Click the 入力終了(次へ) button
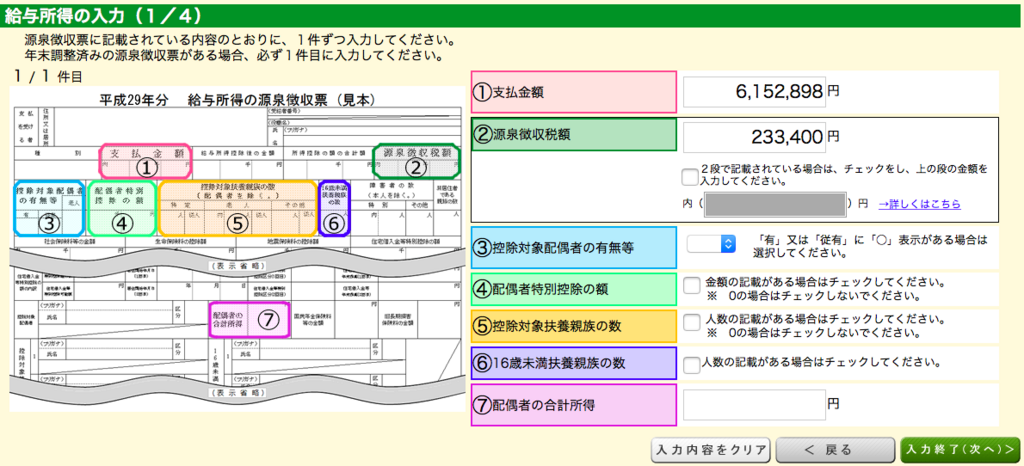Image resolution: width=1024 pixels, height=466 pixels. [x=959, y=450]
